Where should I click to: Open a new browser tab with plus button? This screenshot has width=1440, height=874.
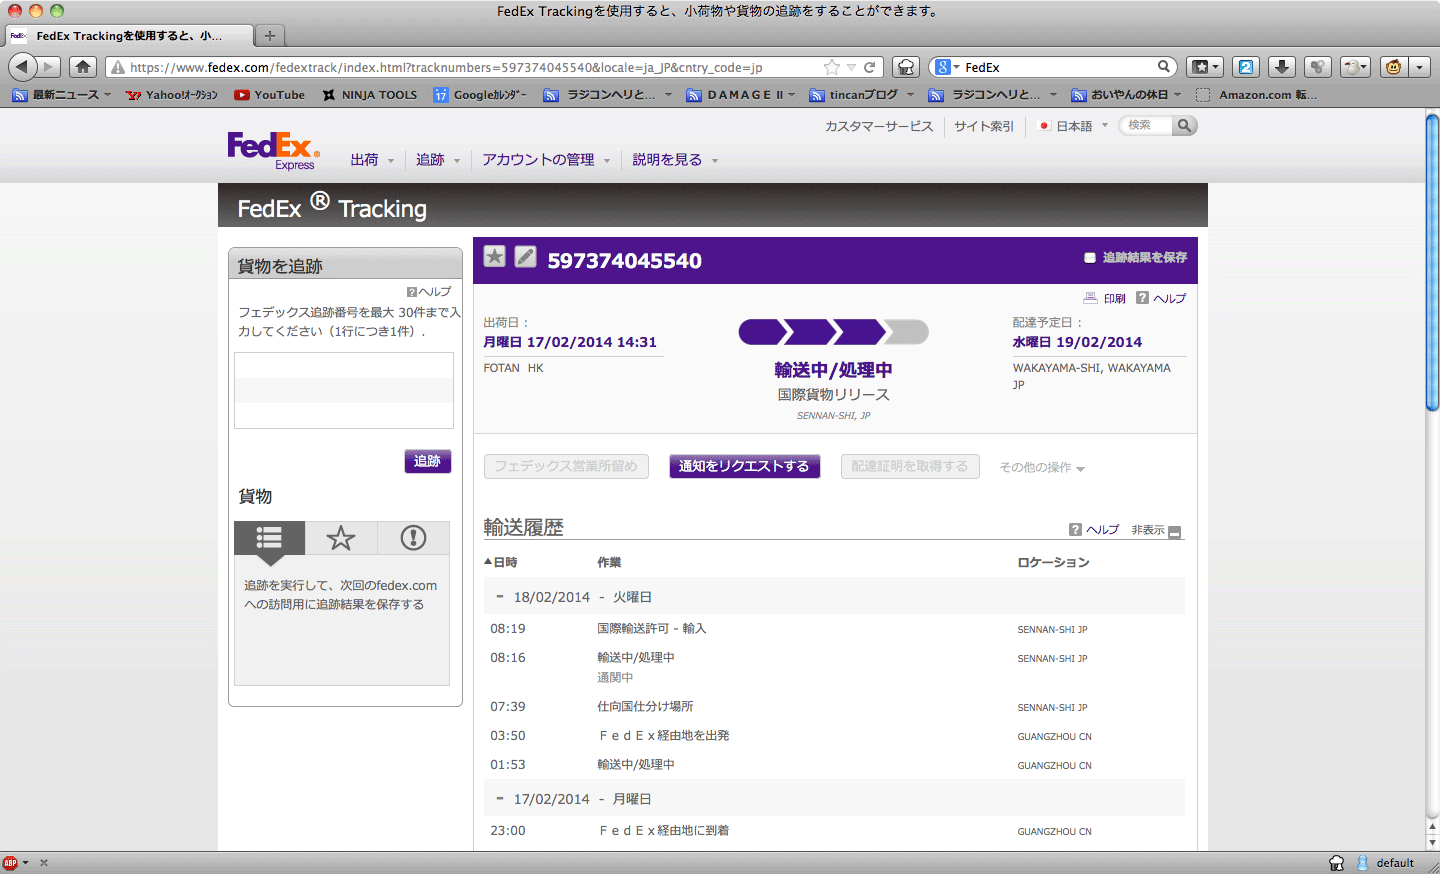click(x=270, y=36)
